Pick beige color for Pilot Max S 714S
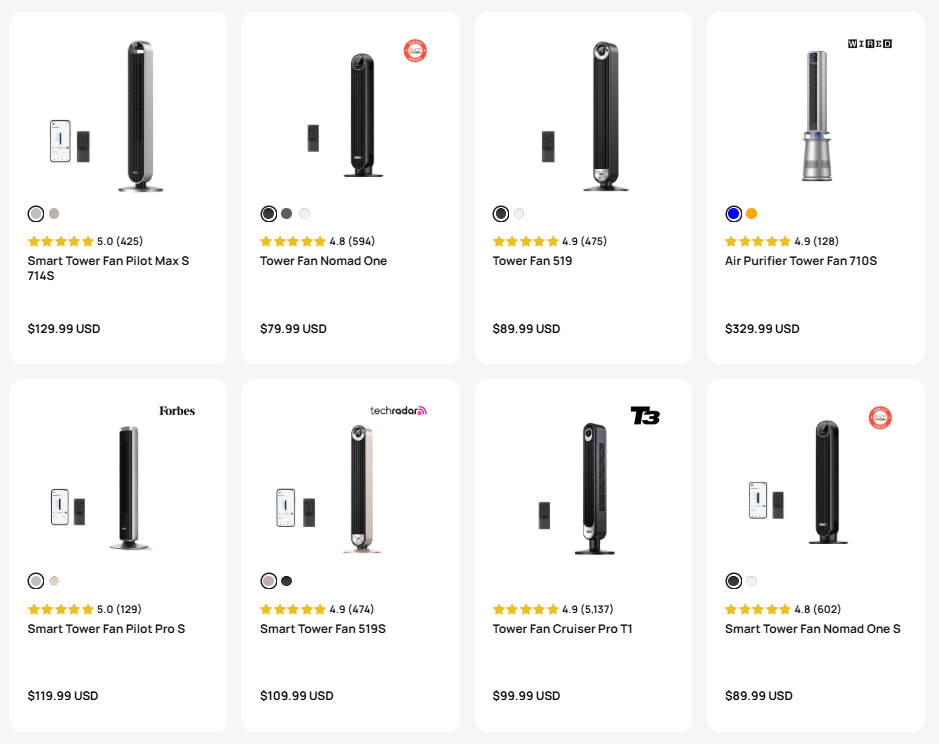Viewport: 939px width, 744px height. coord(54,213)
